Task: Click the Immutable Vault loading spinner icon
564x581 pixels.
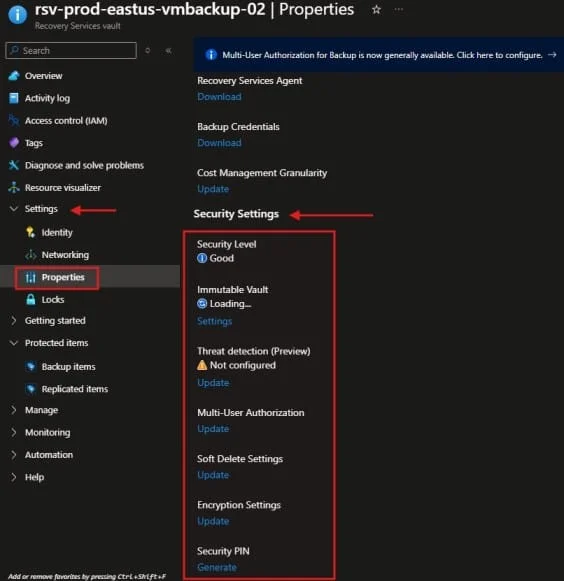Action: pos(202,304)
